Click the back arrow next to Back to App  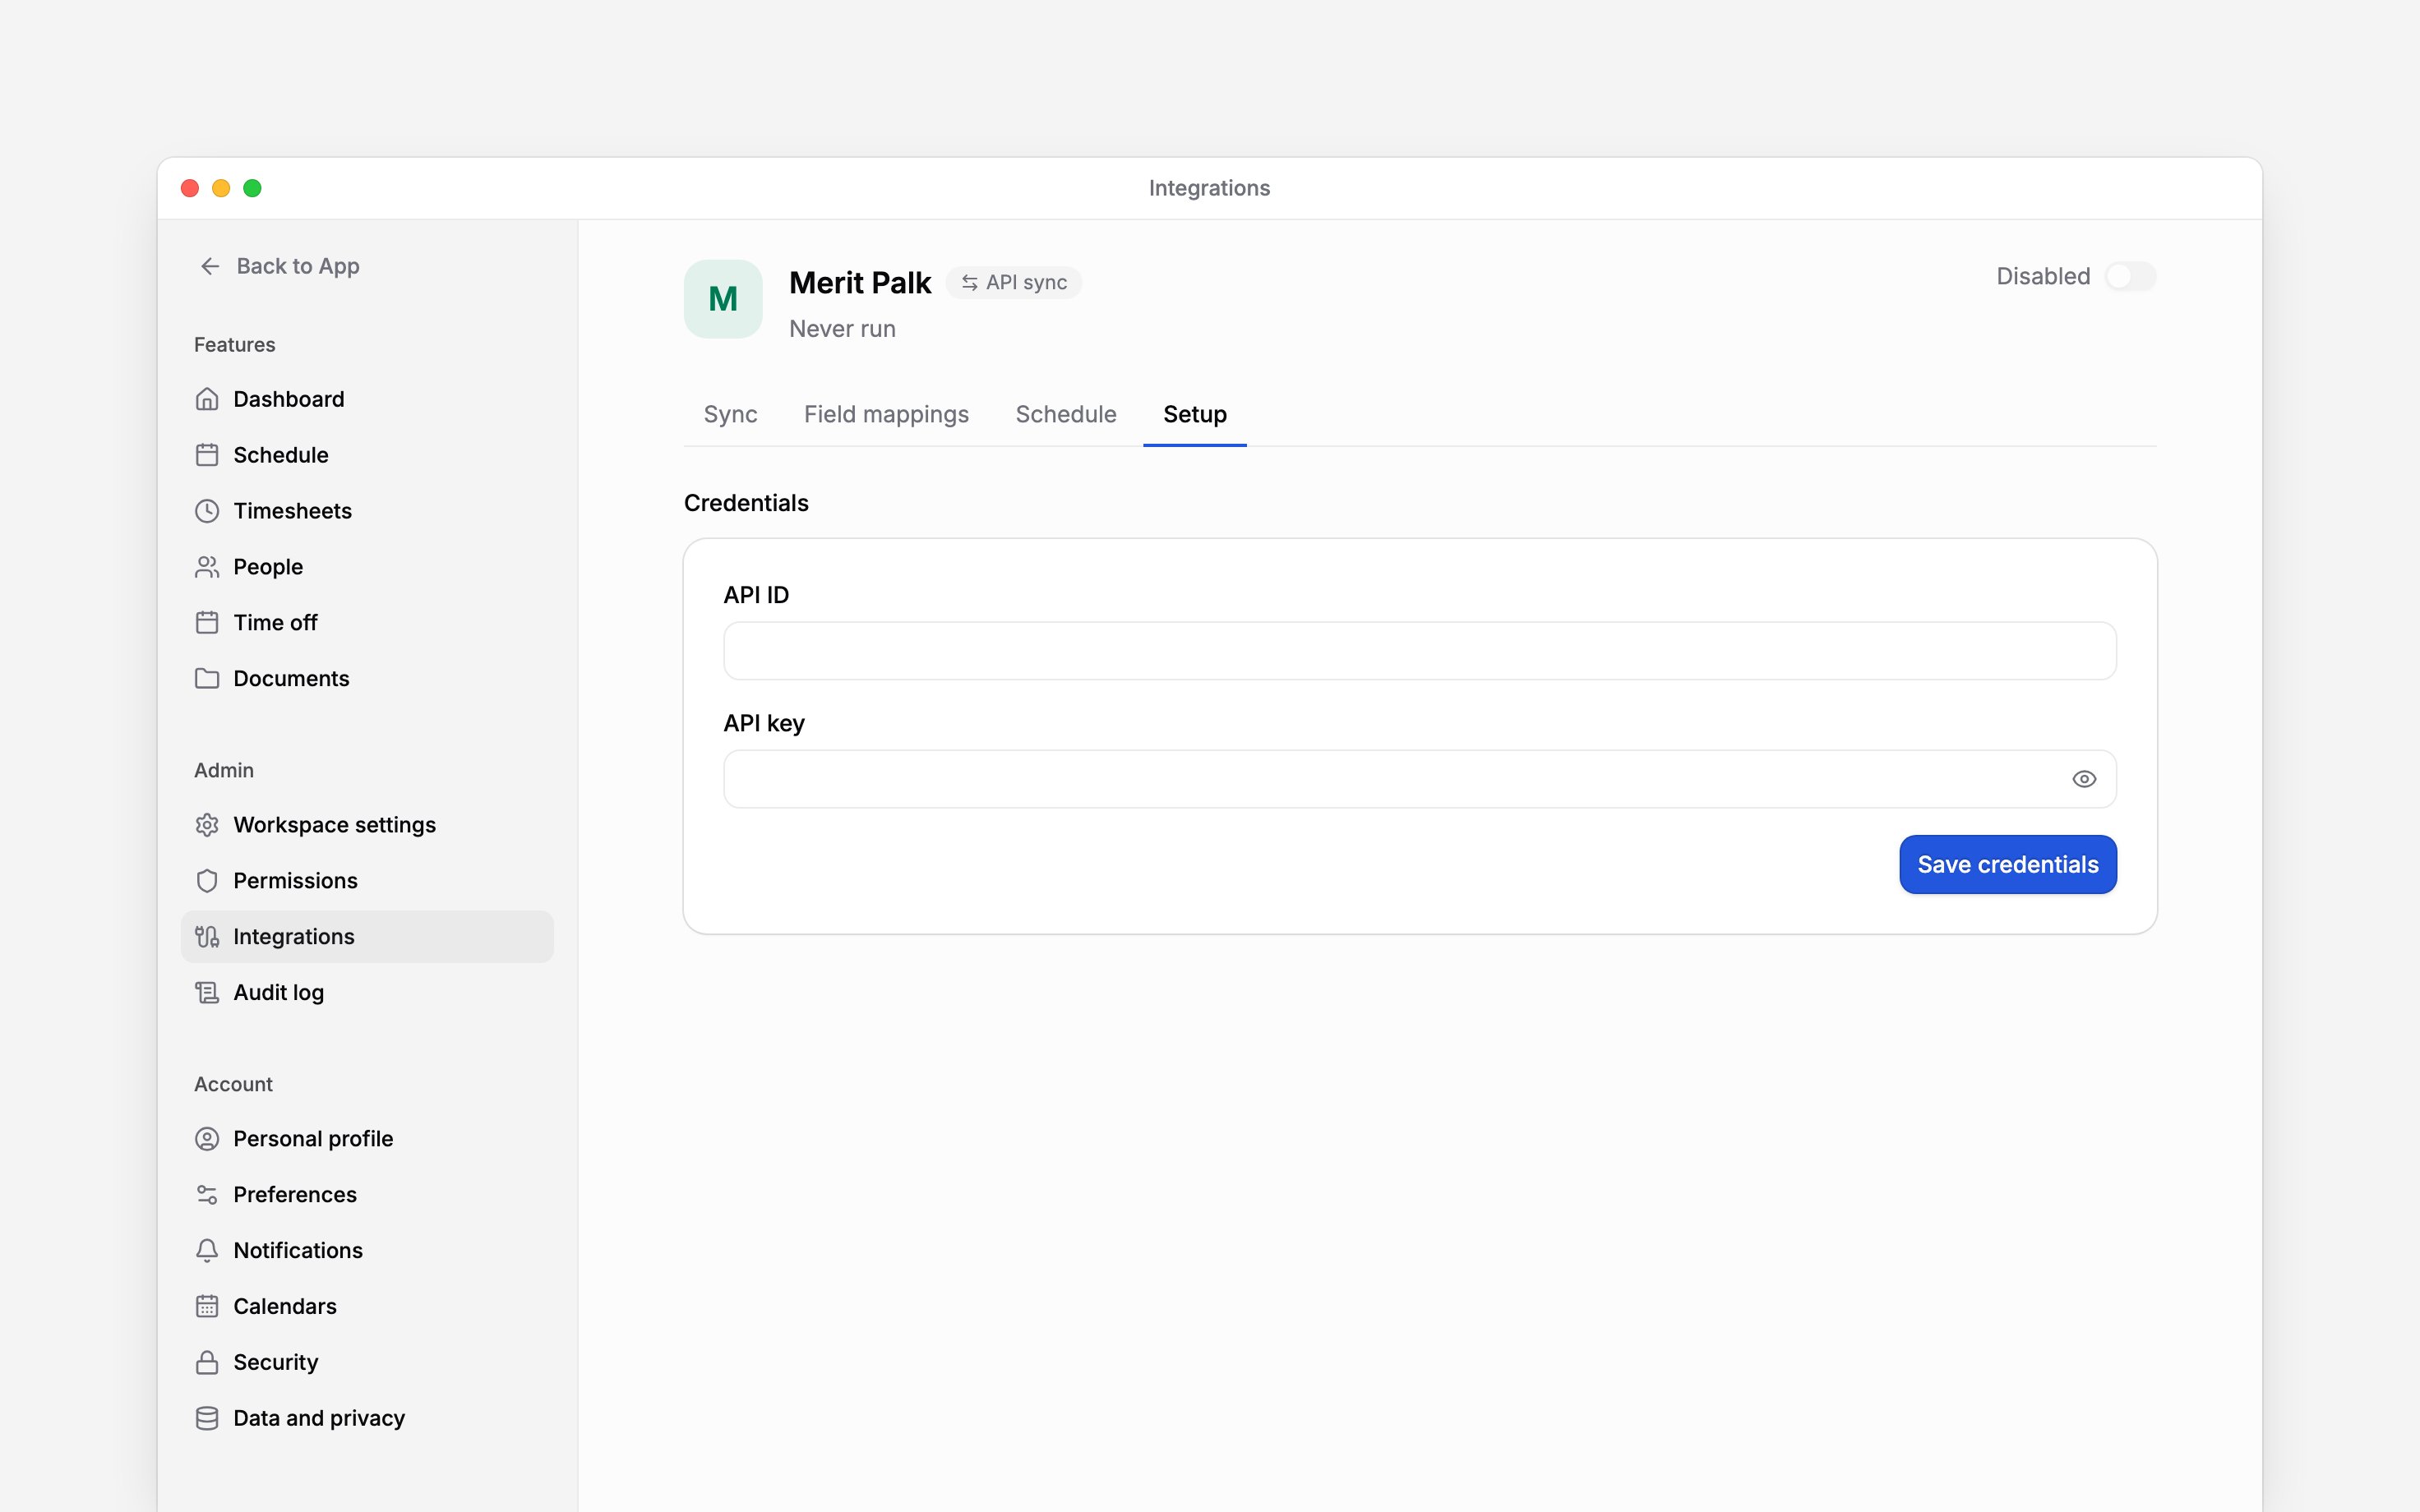pyautogui.click(x=210, y=266)
